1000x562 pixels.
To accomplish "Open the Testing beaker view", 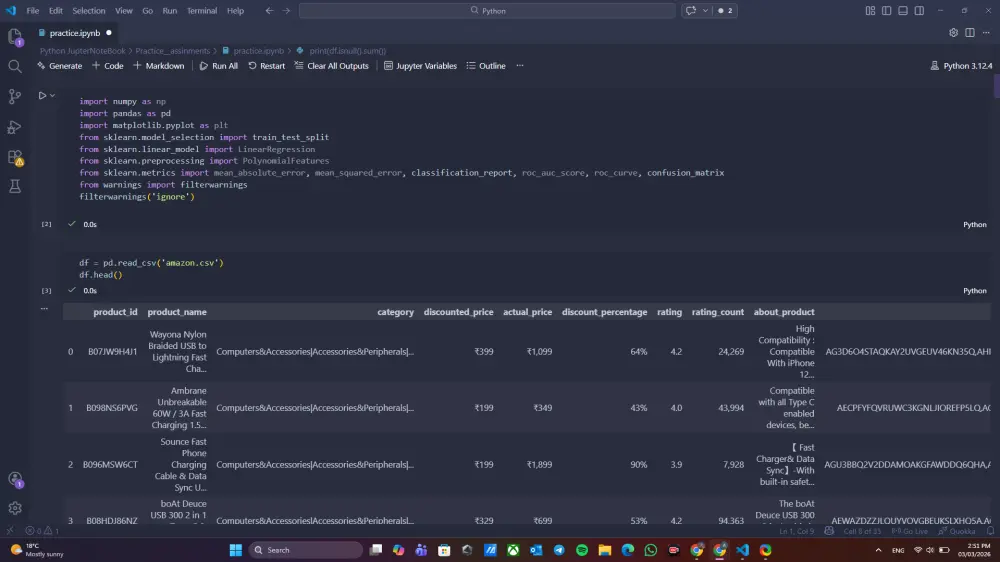I will coord(15,186).
